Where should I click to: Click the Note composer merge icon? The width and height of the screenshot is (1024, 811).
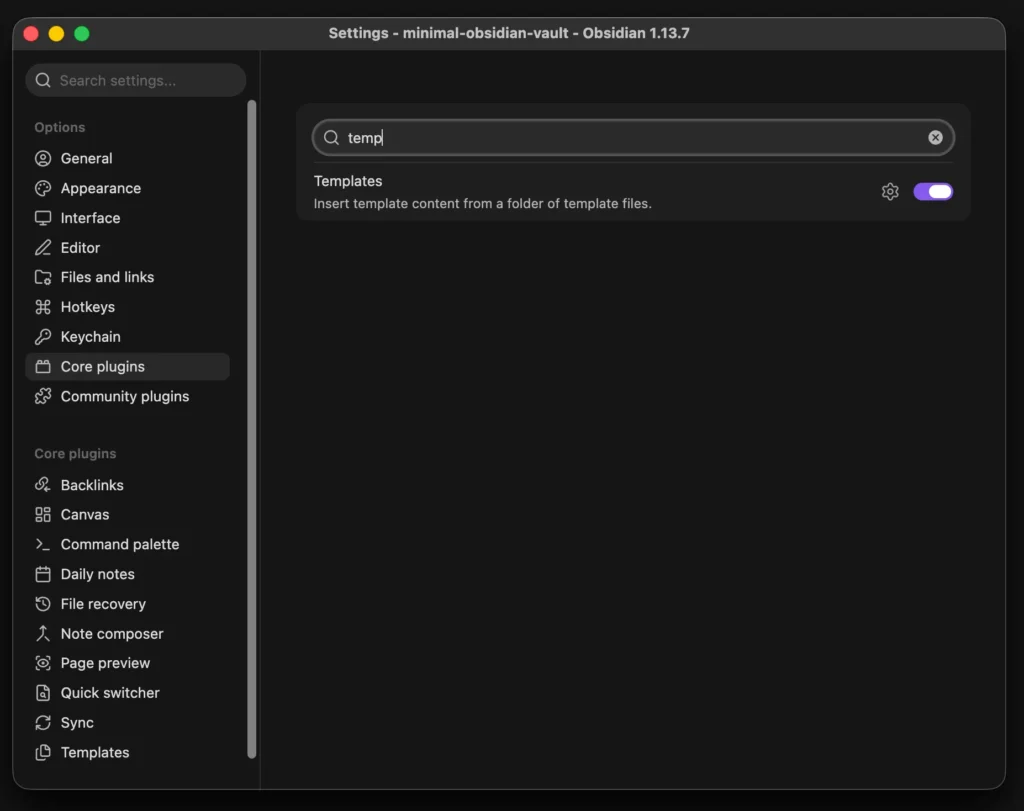click(x=43, y=633)
